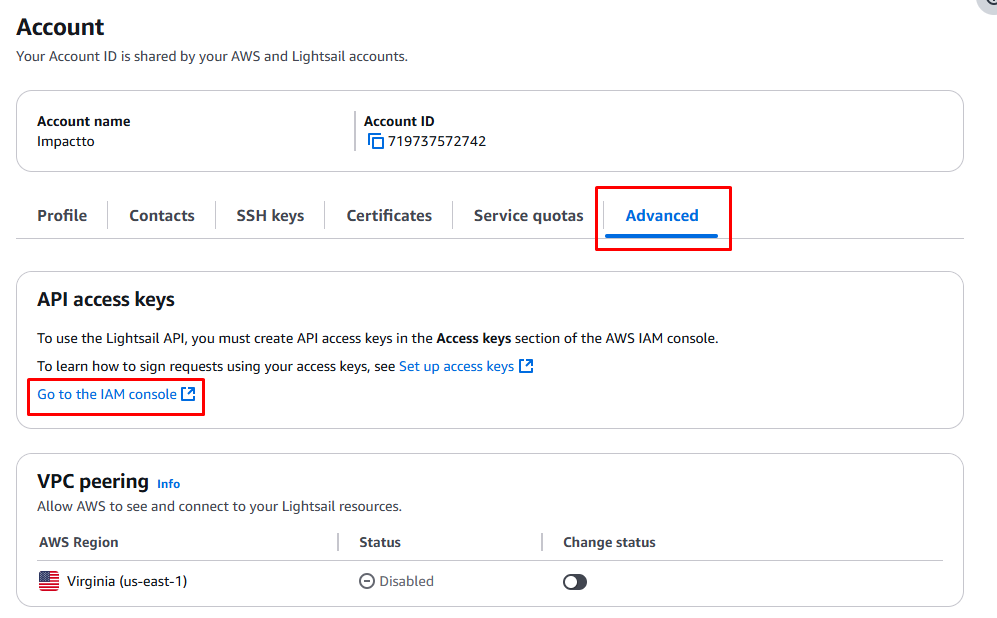This screenshot has height=618, width=997.
Task: Open the Info link next to VPC peering
Action: click(x=168, y=484)
